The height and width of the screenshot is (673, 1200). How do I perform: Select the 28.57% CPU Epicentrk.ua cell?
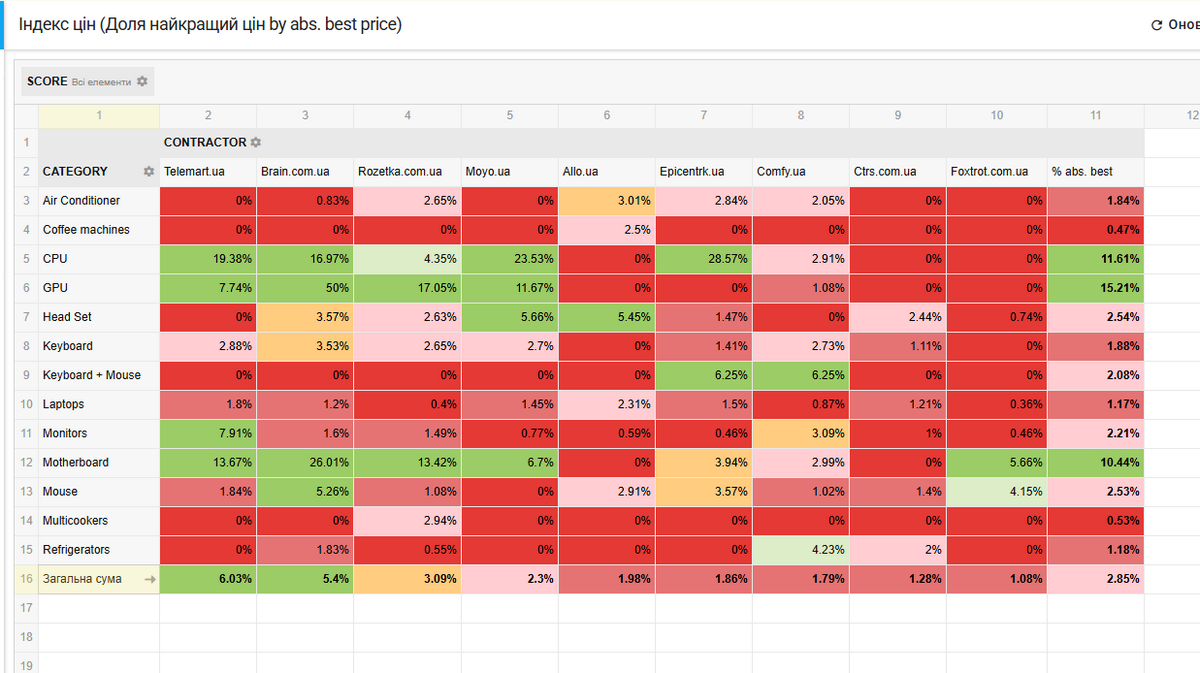click(703, 258)
